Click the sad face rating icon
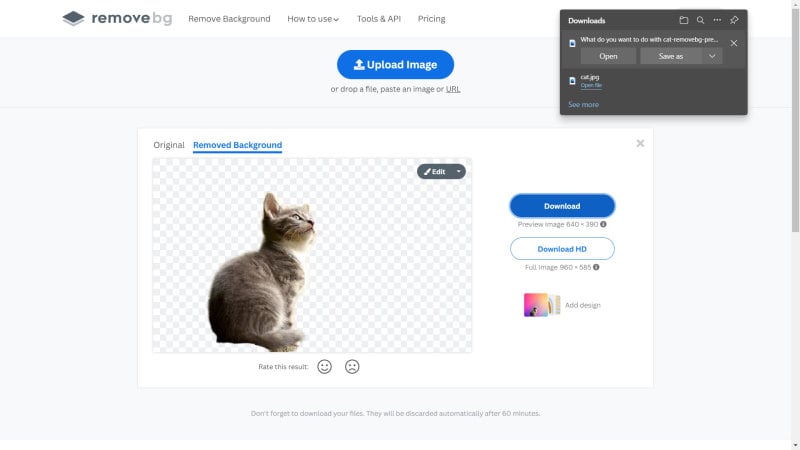800x450 pixels. [352, 367]
